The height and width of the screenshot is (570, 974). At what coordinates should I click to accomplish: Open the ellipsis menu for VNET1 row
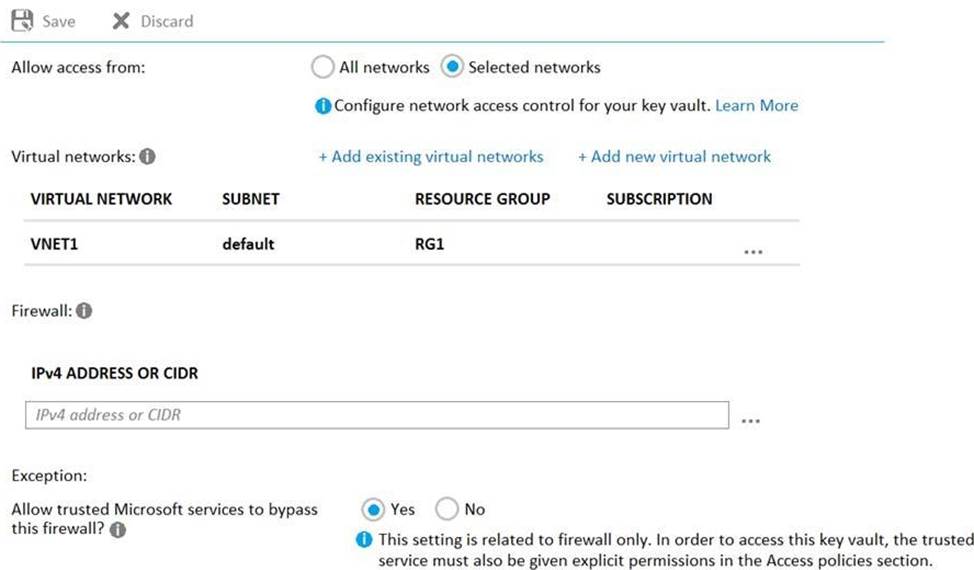(753, 251)
